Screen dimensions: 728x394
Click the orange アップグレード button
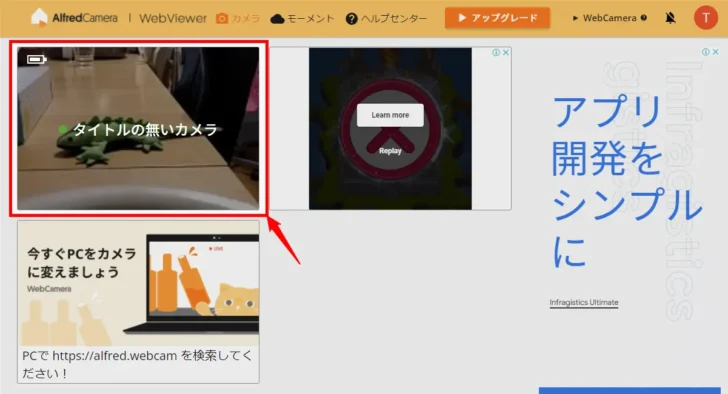click(497, 18)
